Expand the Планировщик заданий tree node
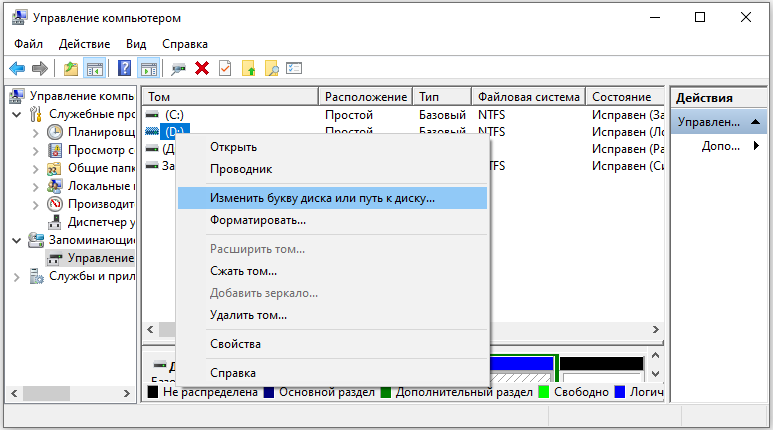773x430 pixels. click(36, 132)
